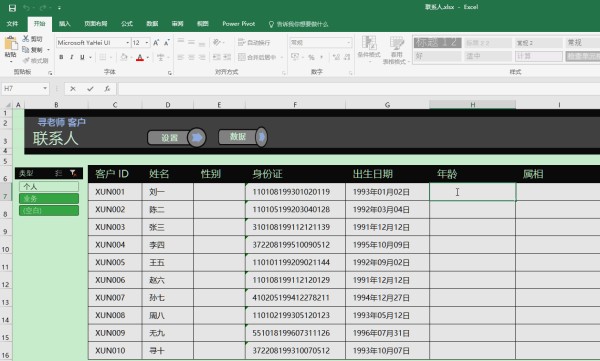The image size is (600, 361).
Task: Decrease the cell indent
Action: (217, 57)
